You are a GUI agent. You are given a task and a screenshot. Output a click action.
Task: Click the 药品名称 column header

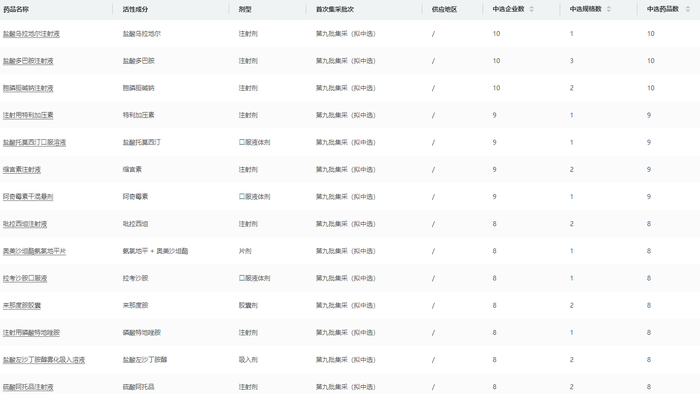coord(16,9)
